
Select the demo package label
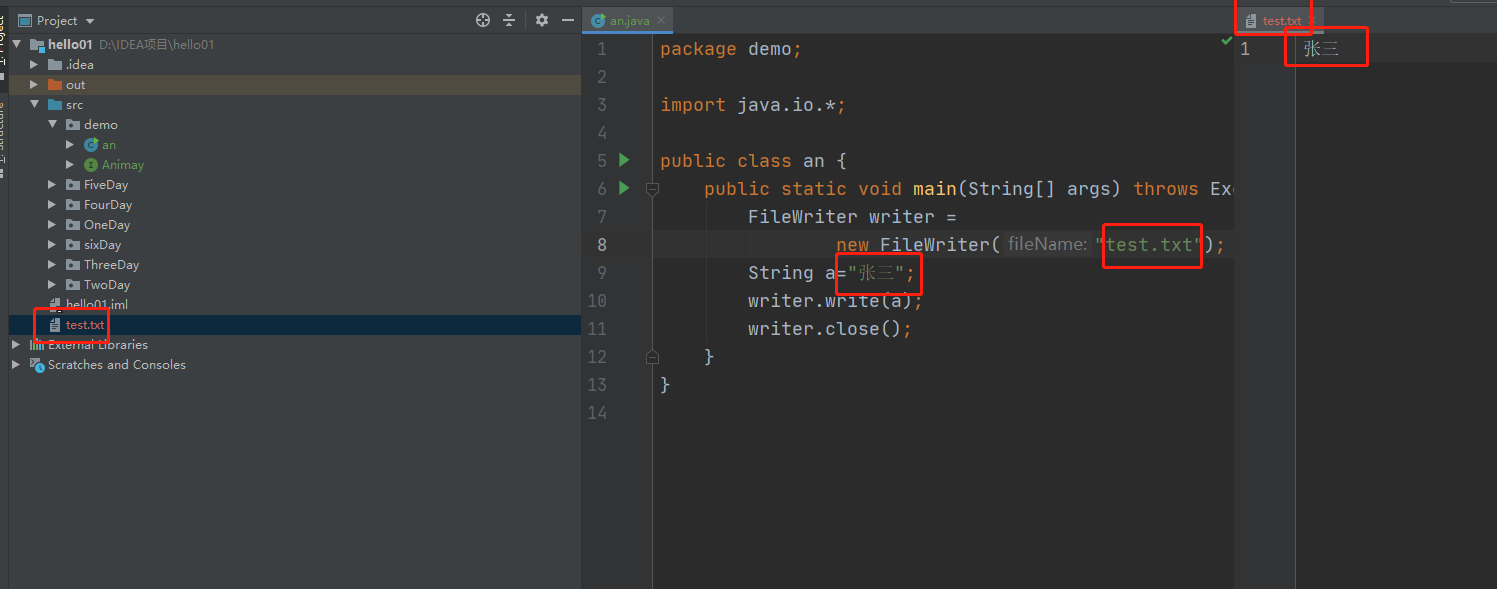[101, 125]
